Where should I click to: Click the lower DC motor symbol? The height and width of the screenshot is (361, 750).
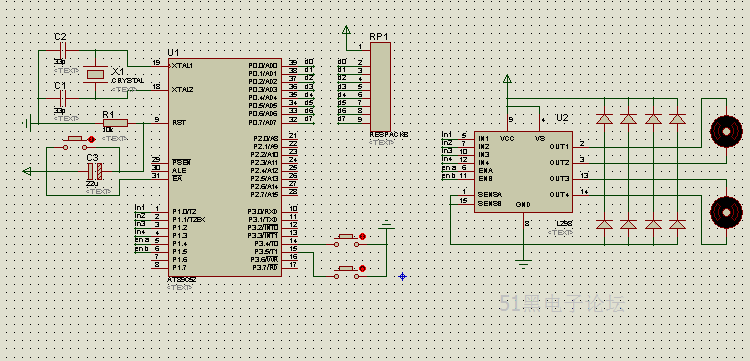tap(726, 211)
